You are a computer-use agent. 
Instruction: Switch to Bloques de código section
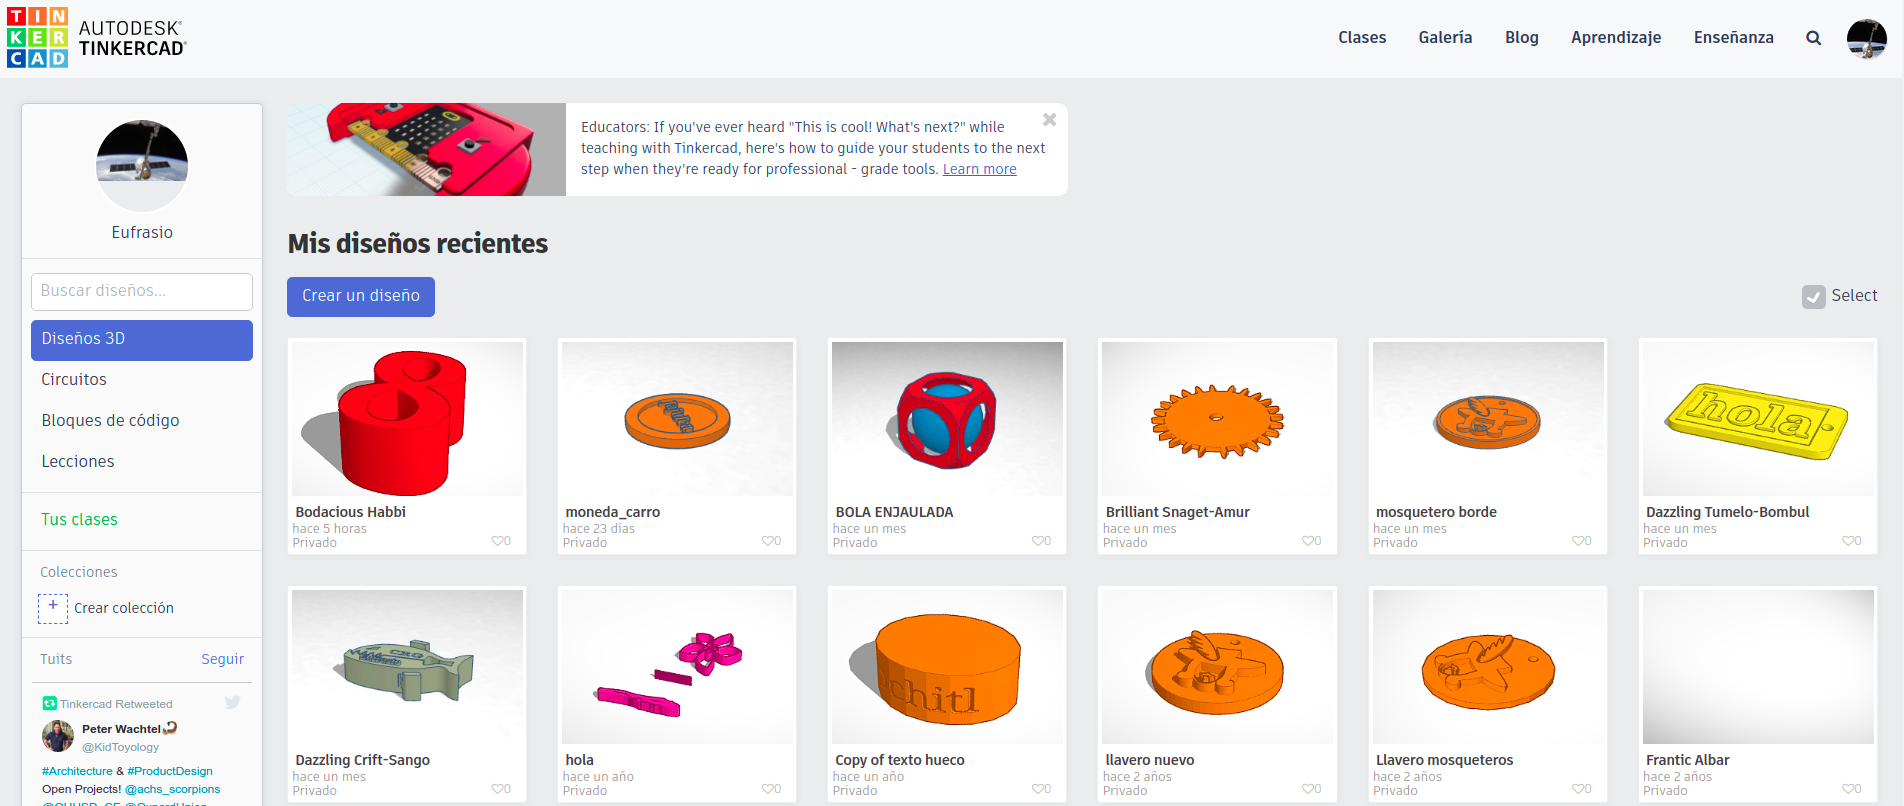pos(110,421)
